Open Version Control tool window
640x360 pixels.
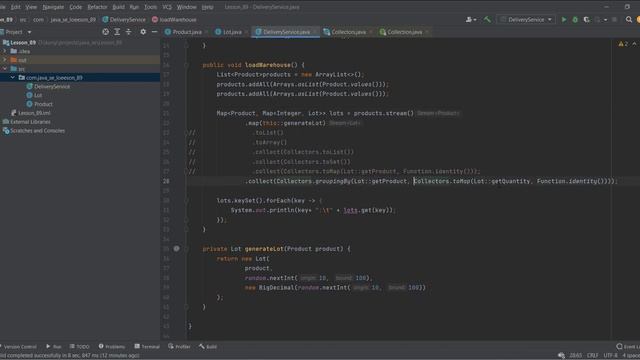click(x=18, y=347)
